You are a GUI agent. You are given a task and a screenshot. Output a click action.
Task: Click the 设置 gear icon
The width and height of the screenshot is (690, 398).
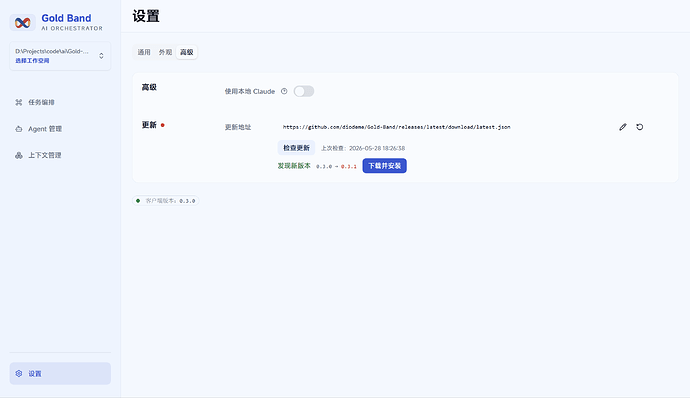[18, 373]
